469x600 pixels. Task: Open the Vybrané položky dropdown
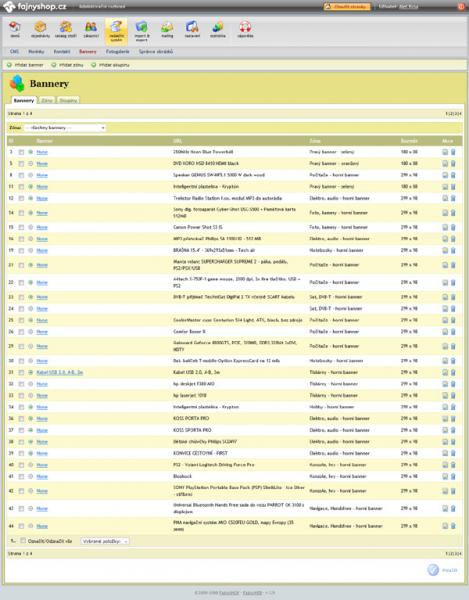pos(105,541)
